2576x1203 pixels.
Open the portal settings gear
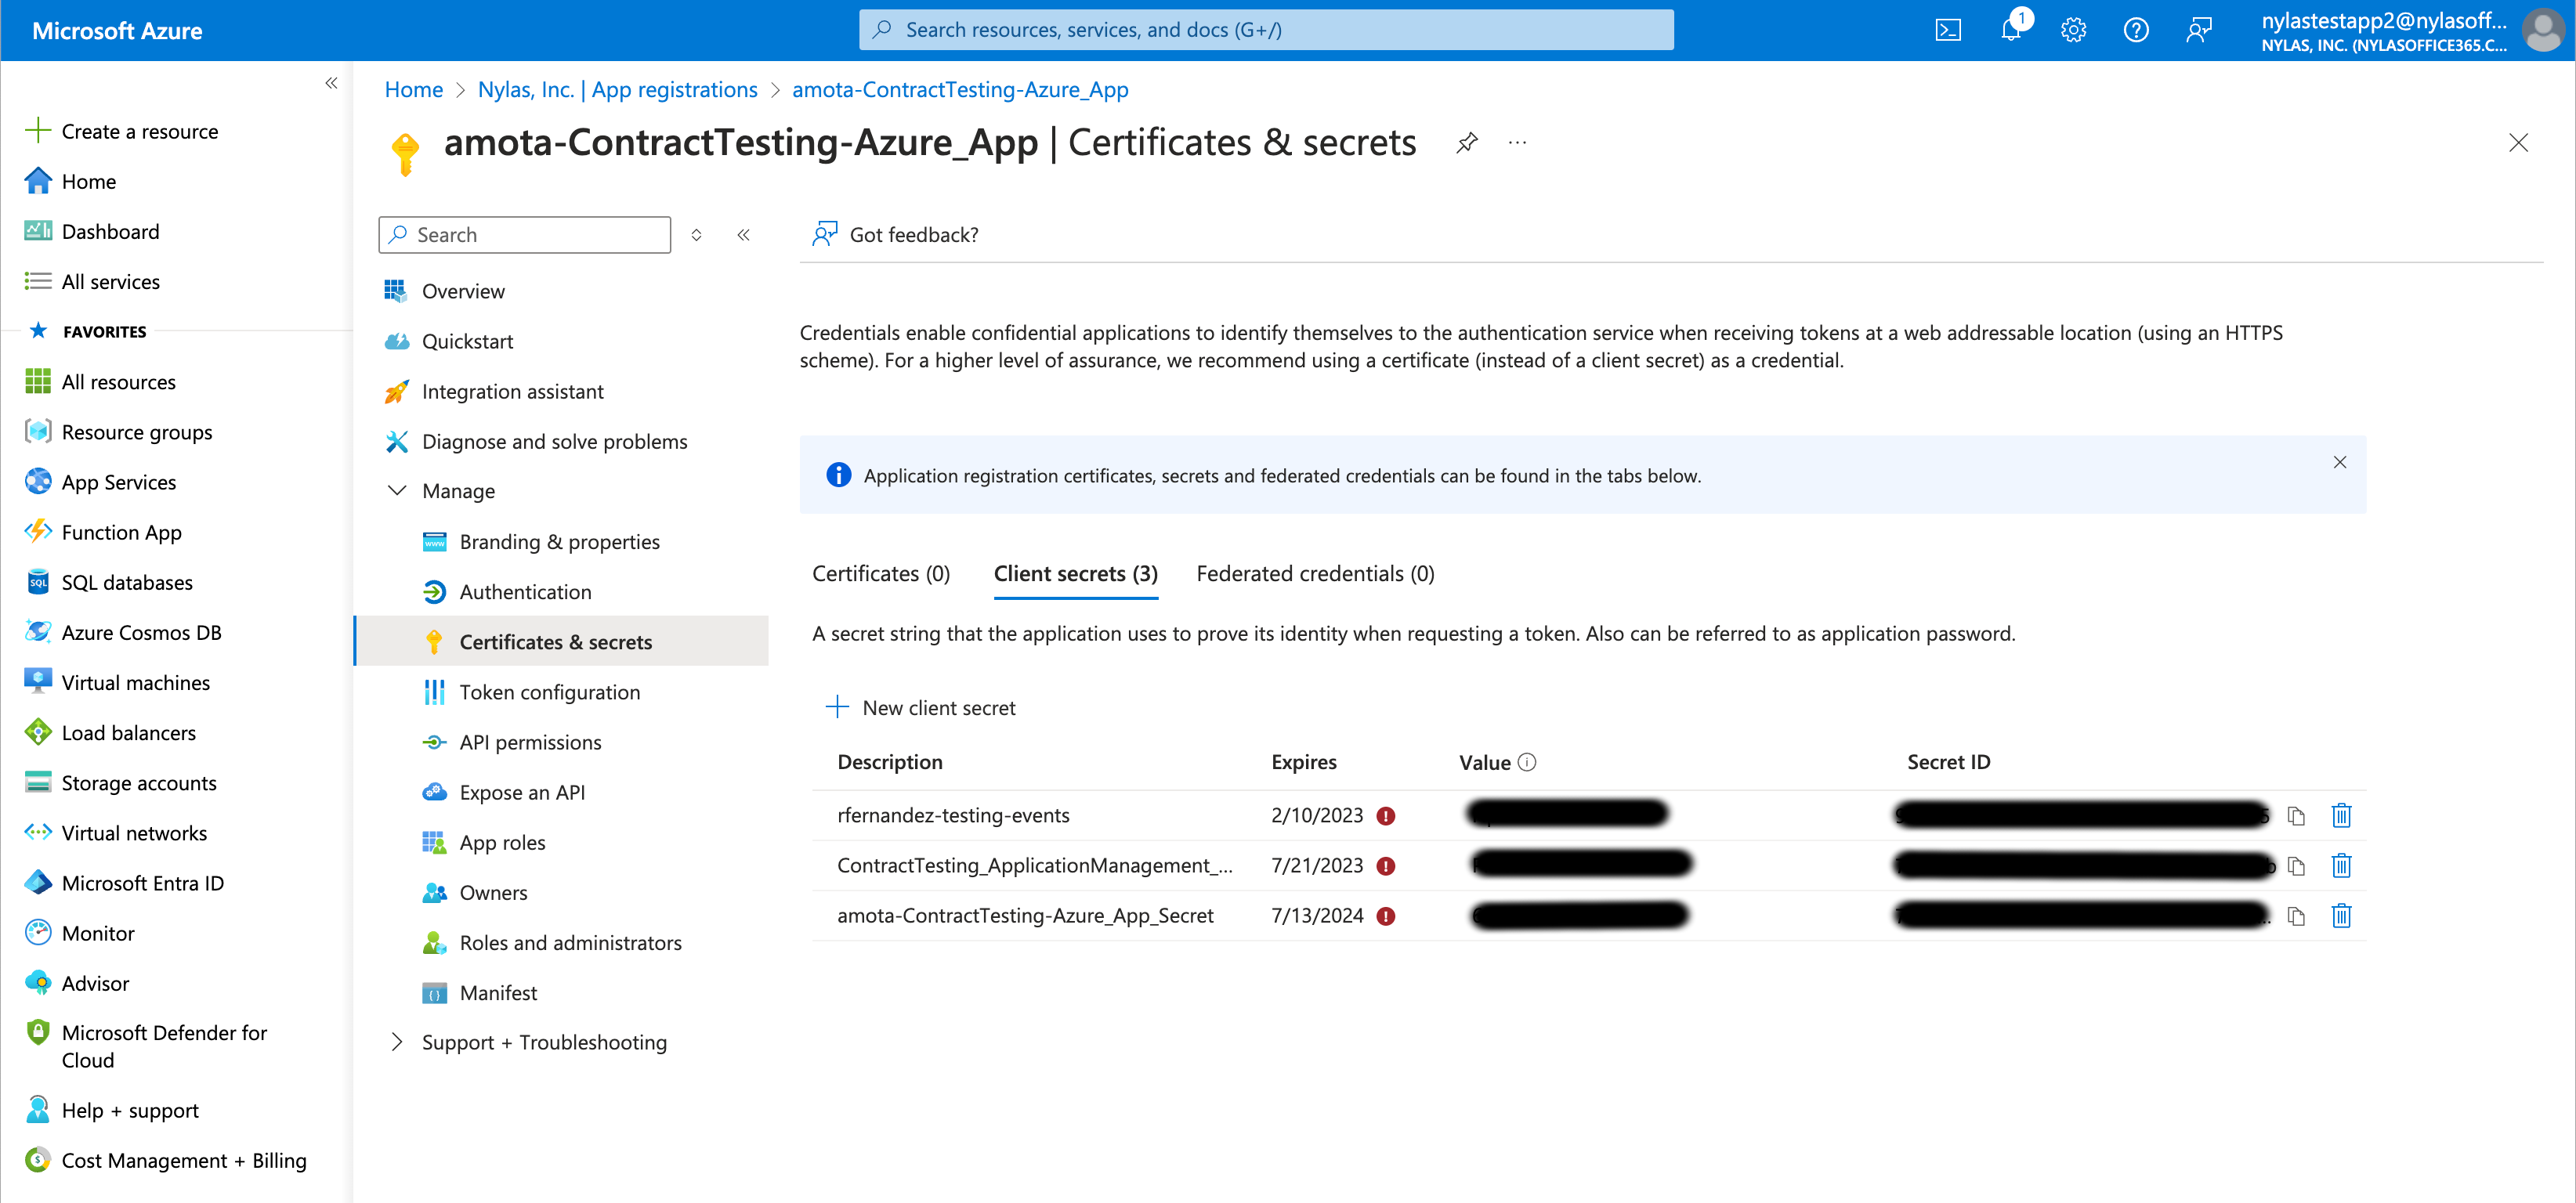tap(2073, 29)
